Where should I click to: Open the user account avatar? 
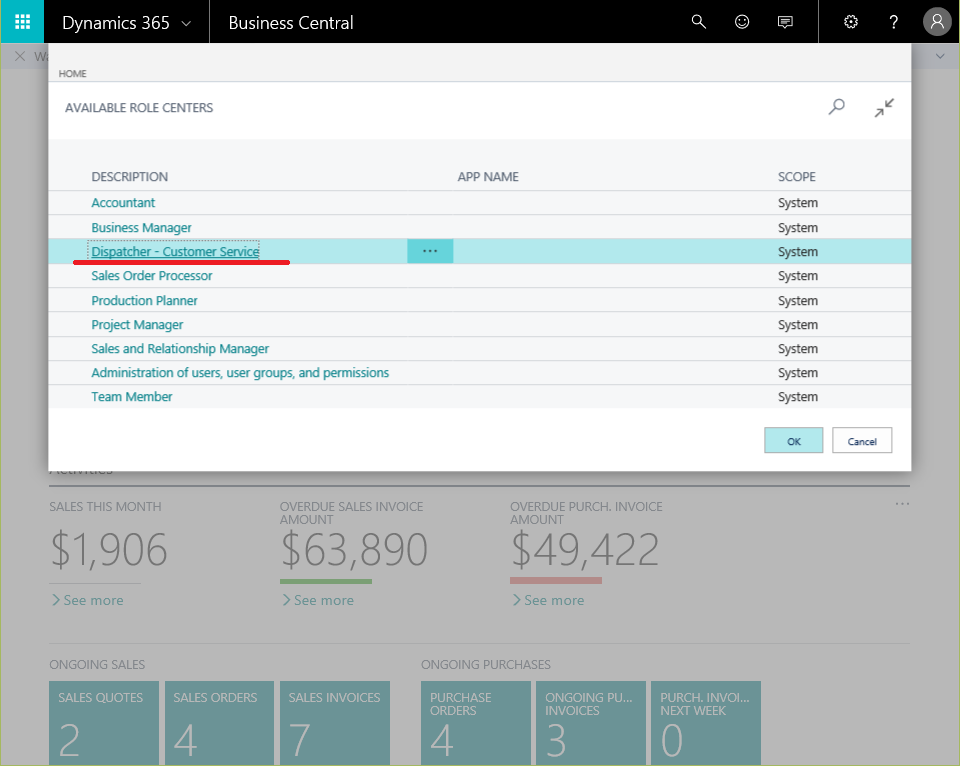tap(937, 22)
